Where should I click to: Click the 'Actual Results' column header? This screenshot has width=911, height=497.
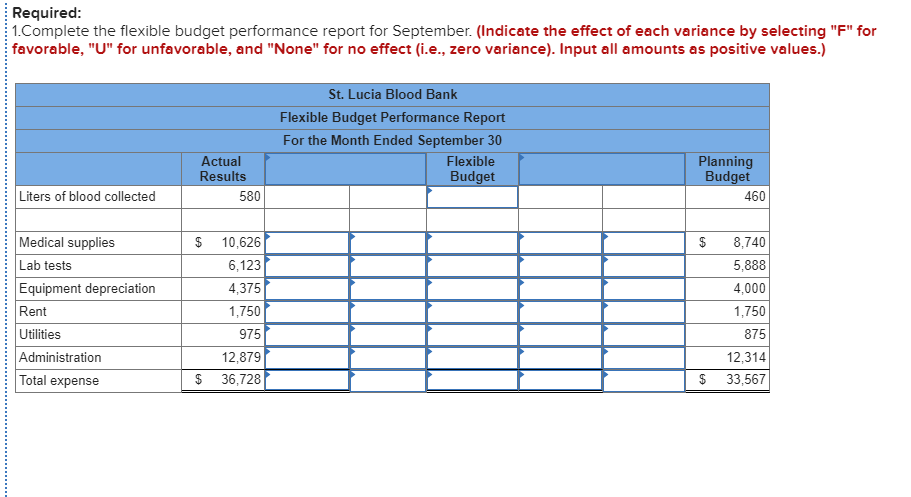pyautogui.click(x=223, y=169)
